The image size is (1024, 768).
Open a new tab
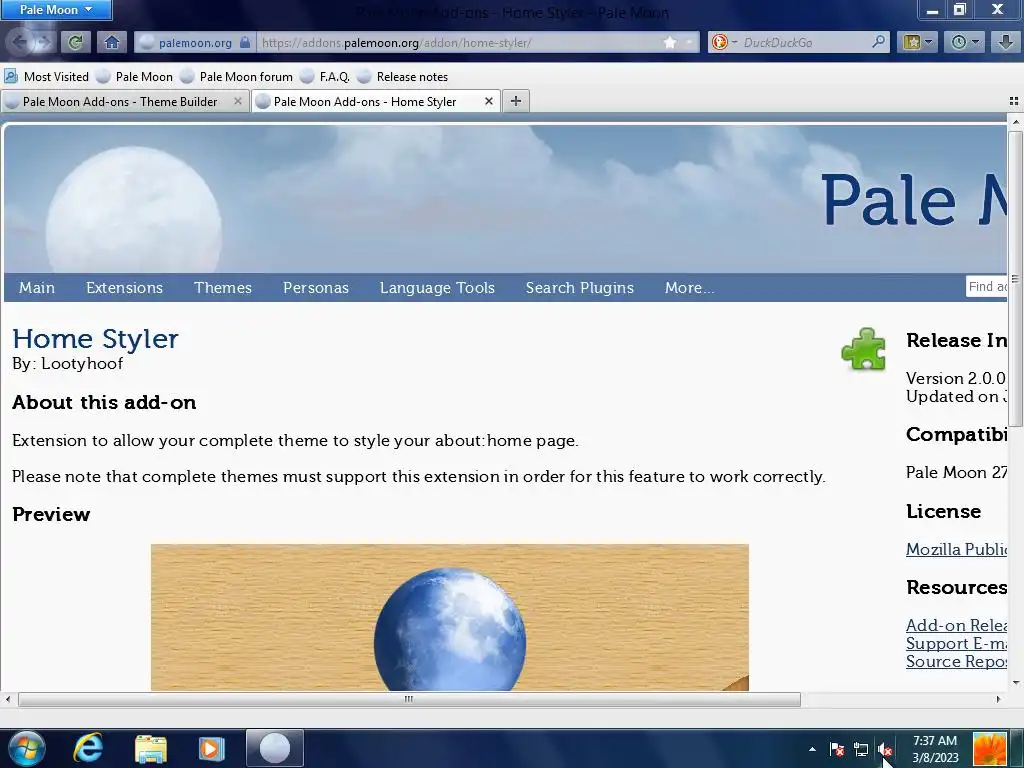[516, 101]
